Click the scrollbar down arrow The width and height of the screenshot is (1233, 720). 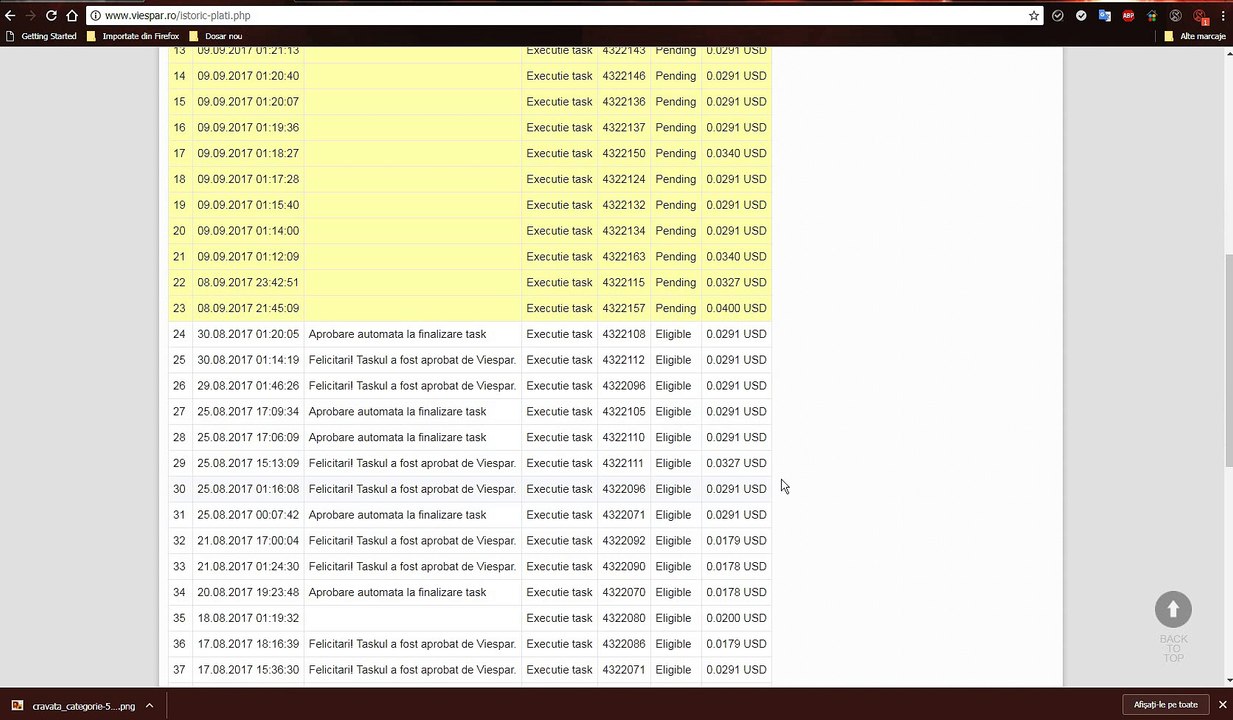click(x=1228, y=680)
